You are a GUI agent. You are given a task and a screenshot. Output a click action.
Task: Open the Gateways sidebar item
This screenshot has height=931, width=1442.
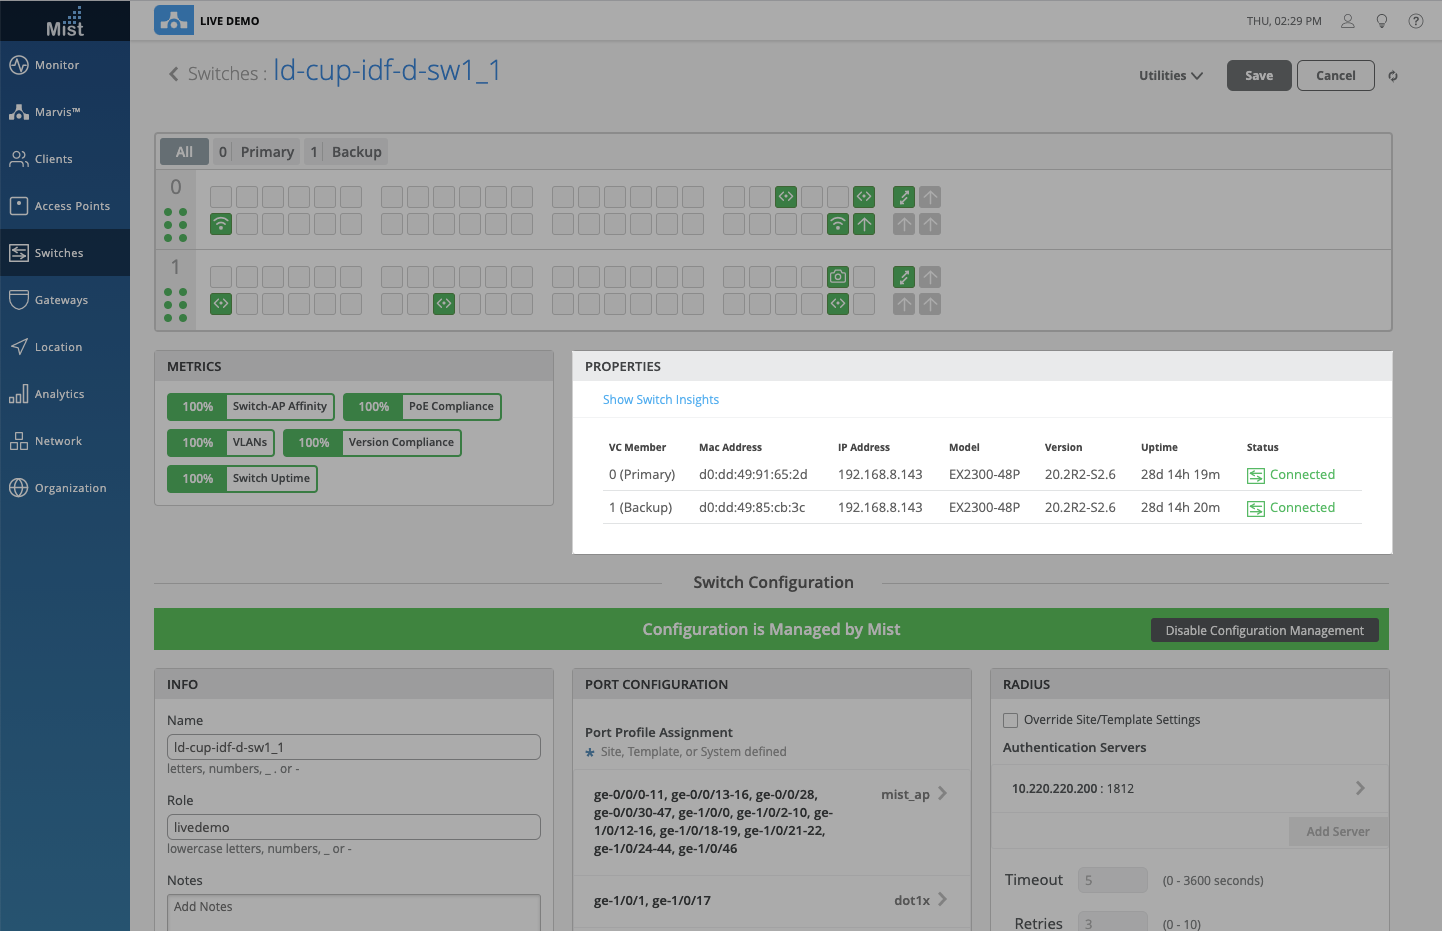(61, 300)
